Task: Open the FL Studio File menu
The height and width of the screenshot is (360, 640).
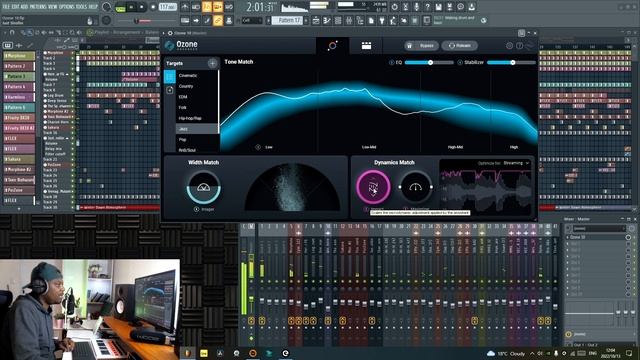Action: coord(7,7)
